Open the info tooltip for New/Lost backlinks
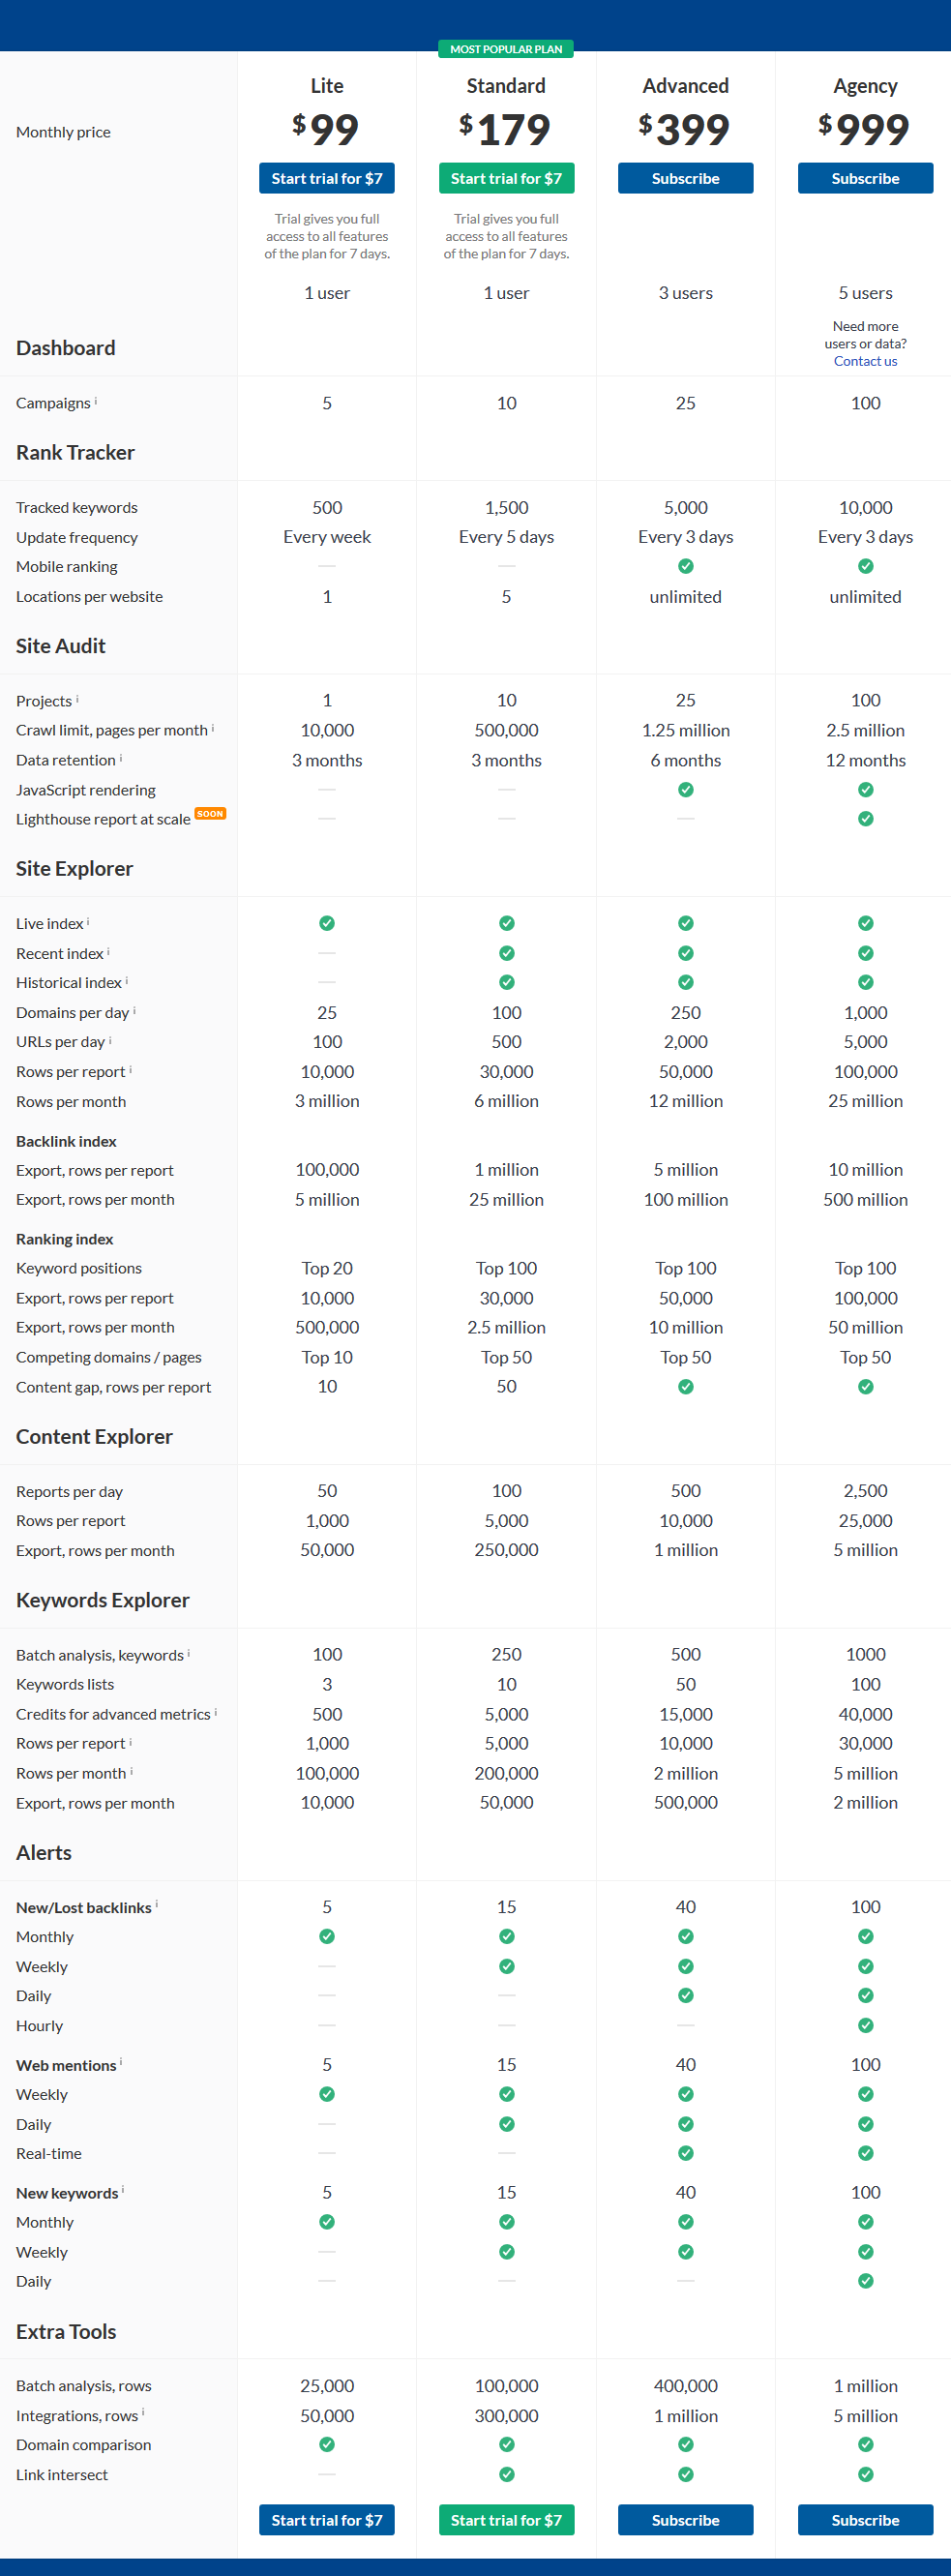The height and width of the screenshot is (2576, 951). (x=157, y=1906)
